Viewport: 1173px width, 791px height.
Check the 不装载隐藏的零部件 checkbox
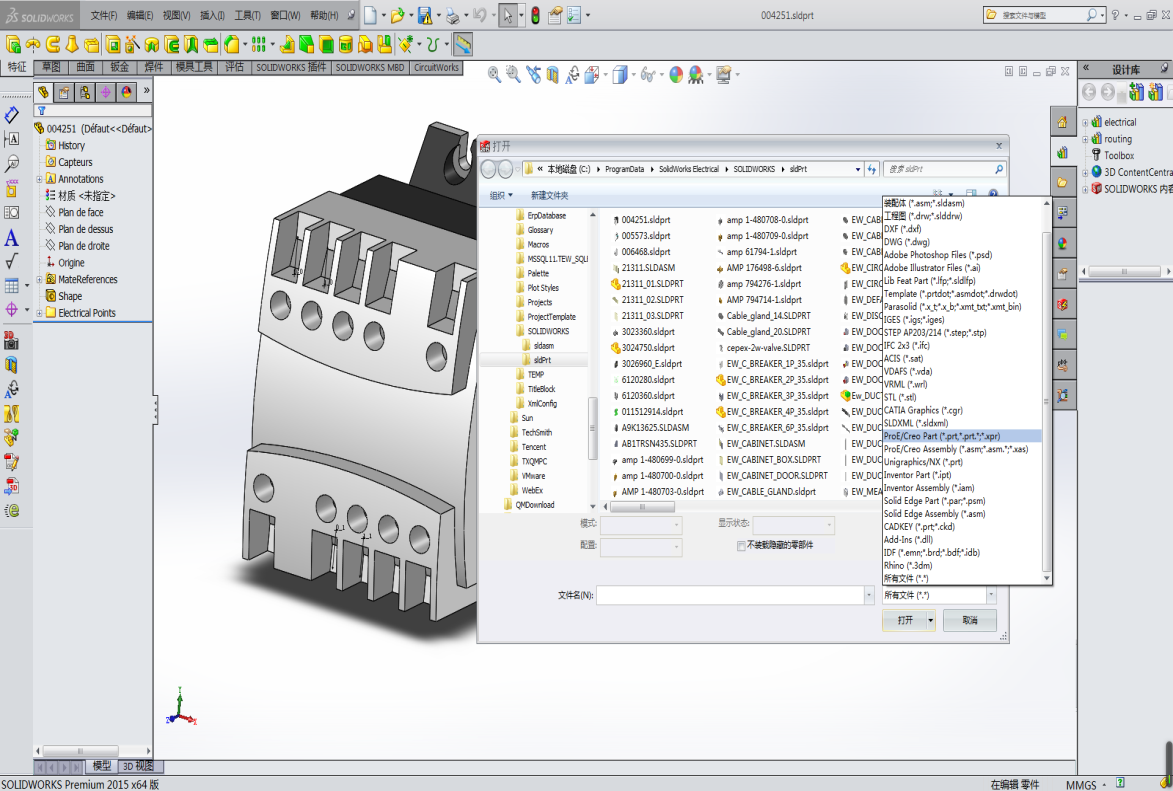(741, 546)
